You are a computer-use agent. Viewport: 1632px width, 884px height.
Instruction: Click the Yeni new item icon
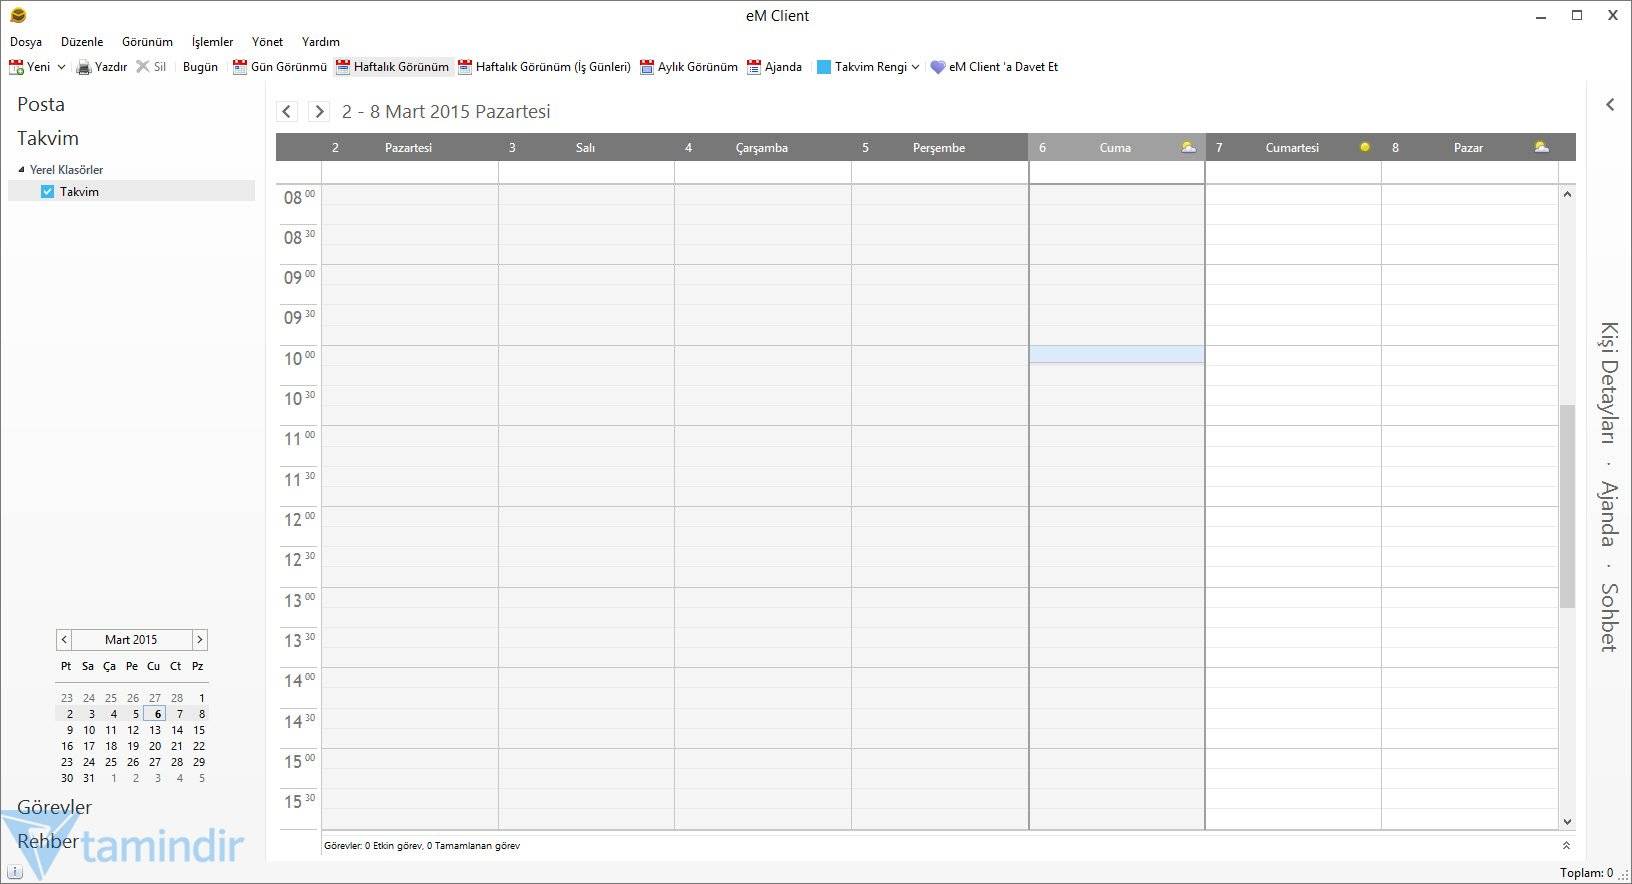click(16, 67)
